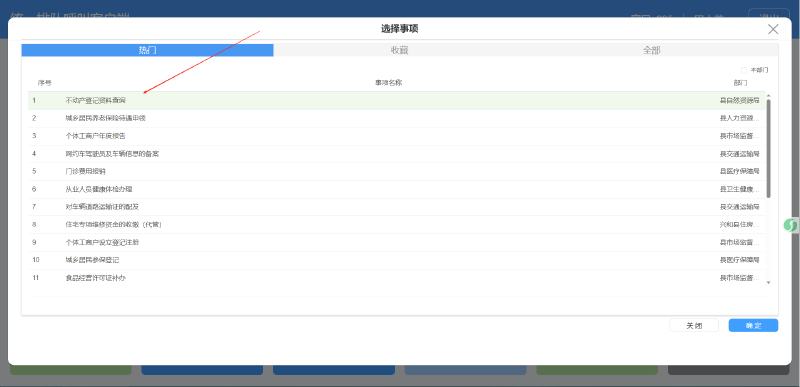Switch to the 收藏 tab
The image size is (800, 387).
[x=399, y=50]
